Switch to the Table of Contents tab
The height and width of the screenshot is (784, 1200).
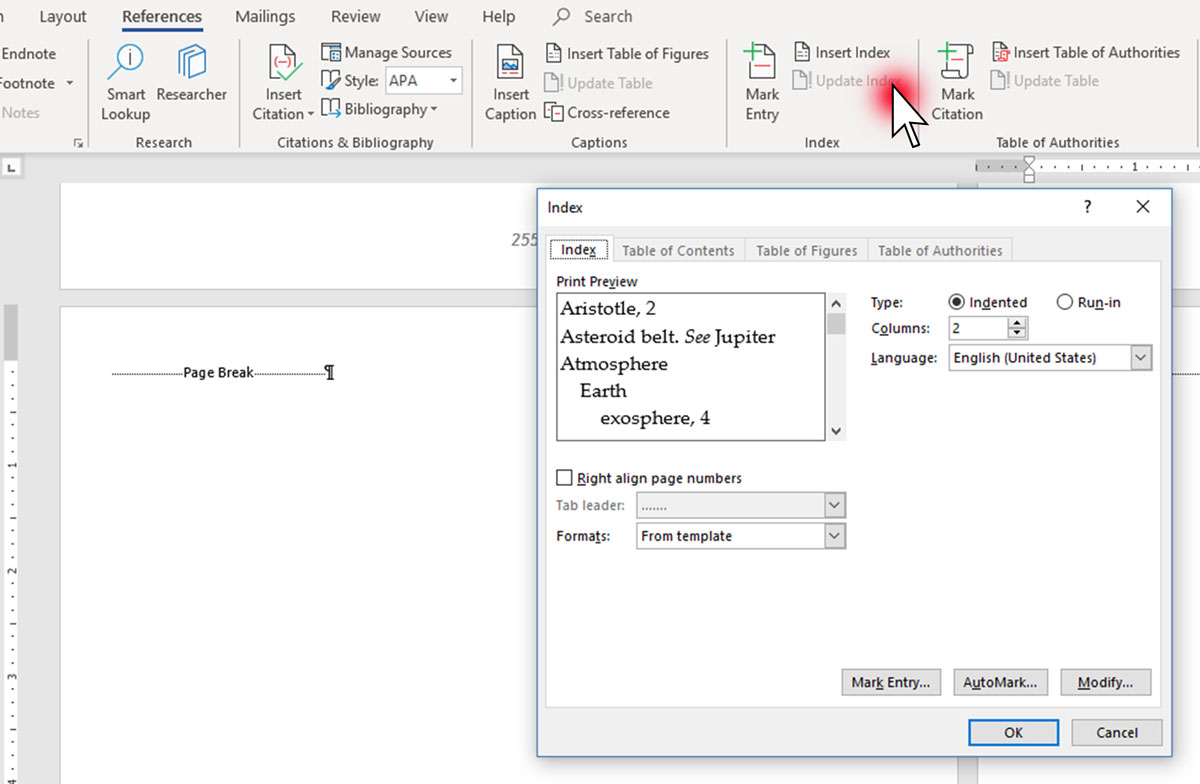click(x=678, y=251)
